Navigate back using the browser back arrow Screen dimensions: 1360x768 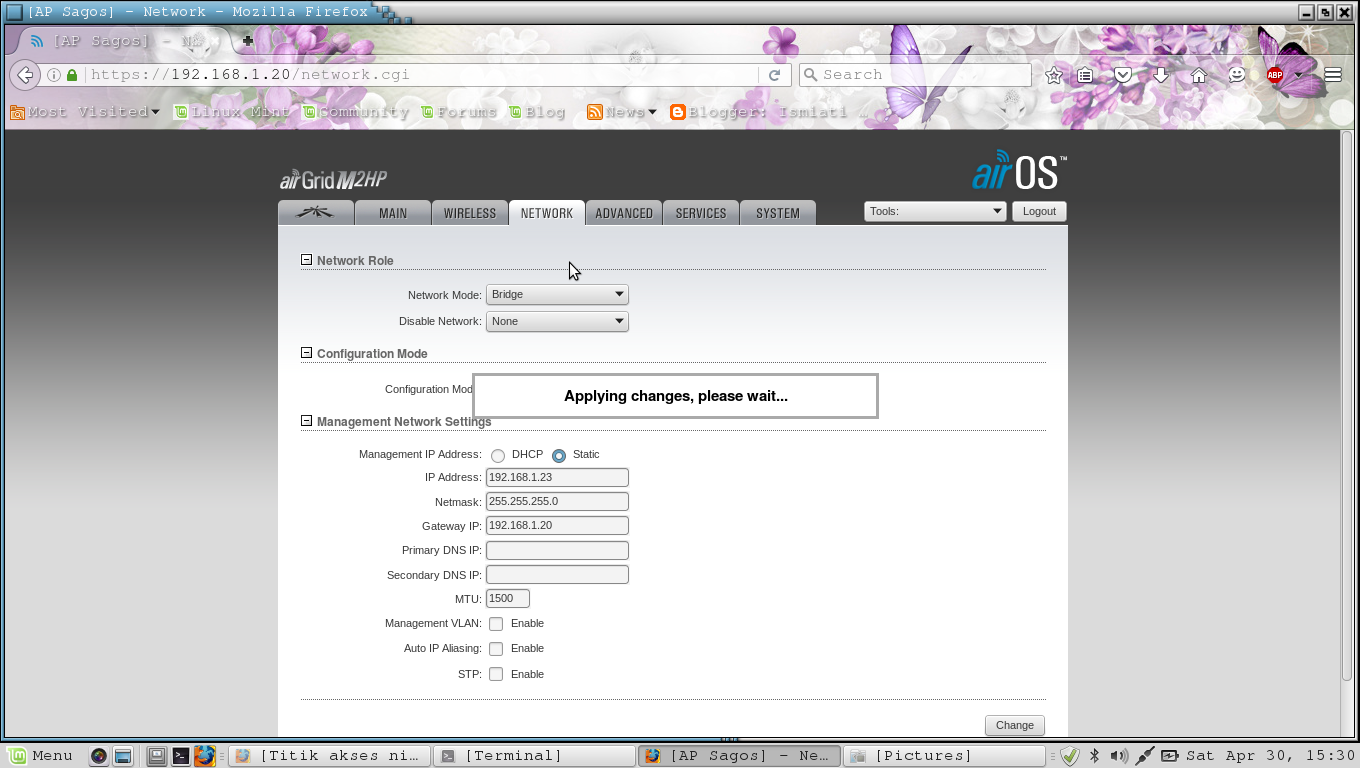click(x=24, y=75)
